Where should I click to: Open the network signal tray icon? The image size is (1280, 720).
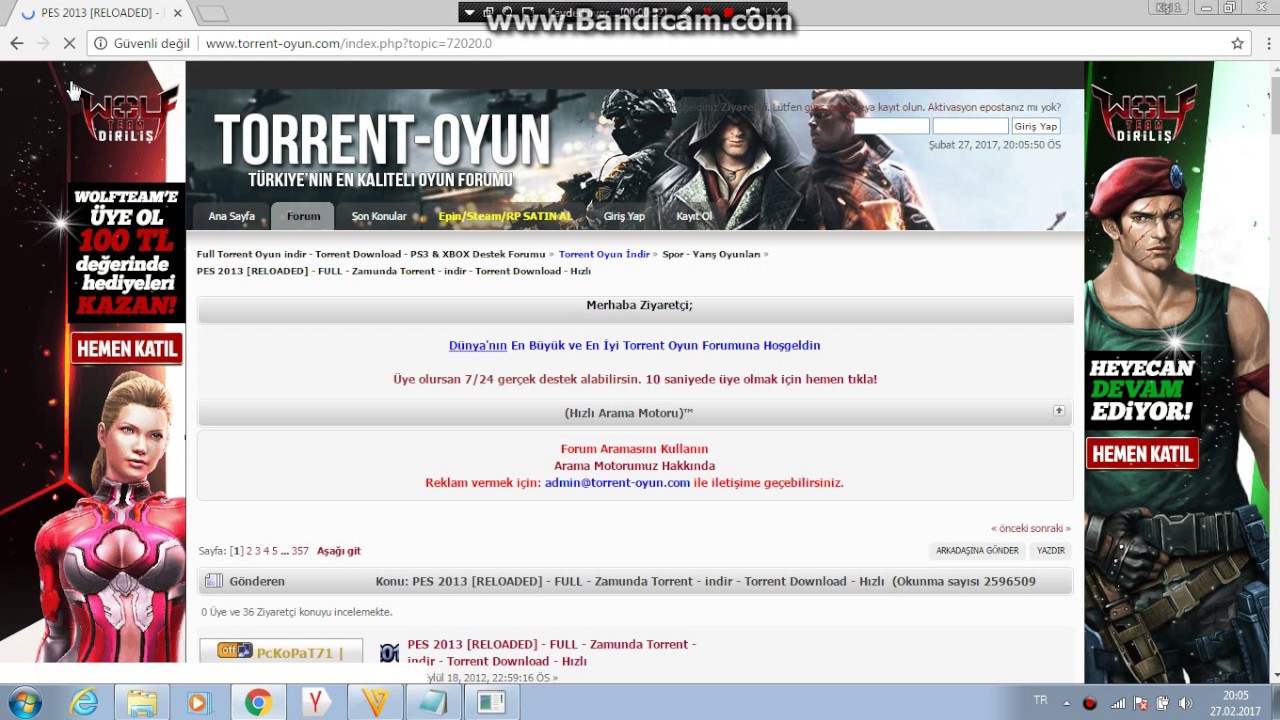pos(1118,703)
